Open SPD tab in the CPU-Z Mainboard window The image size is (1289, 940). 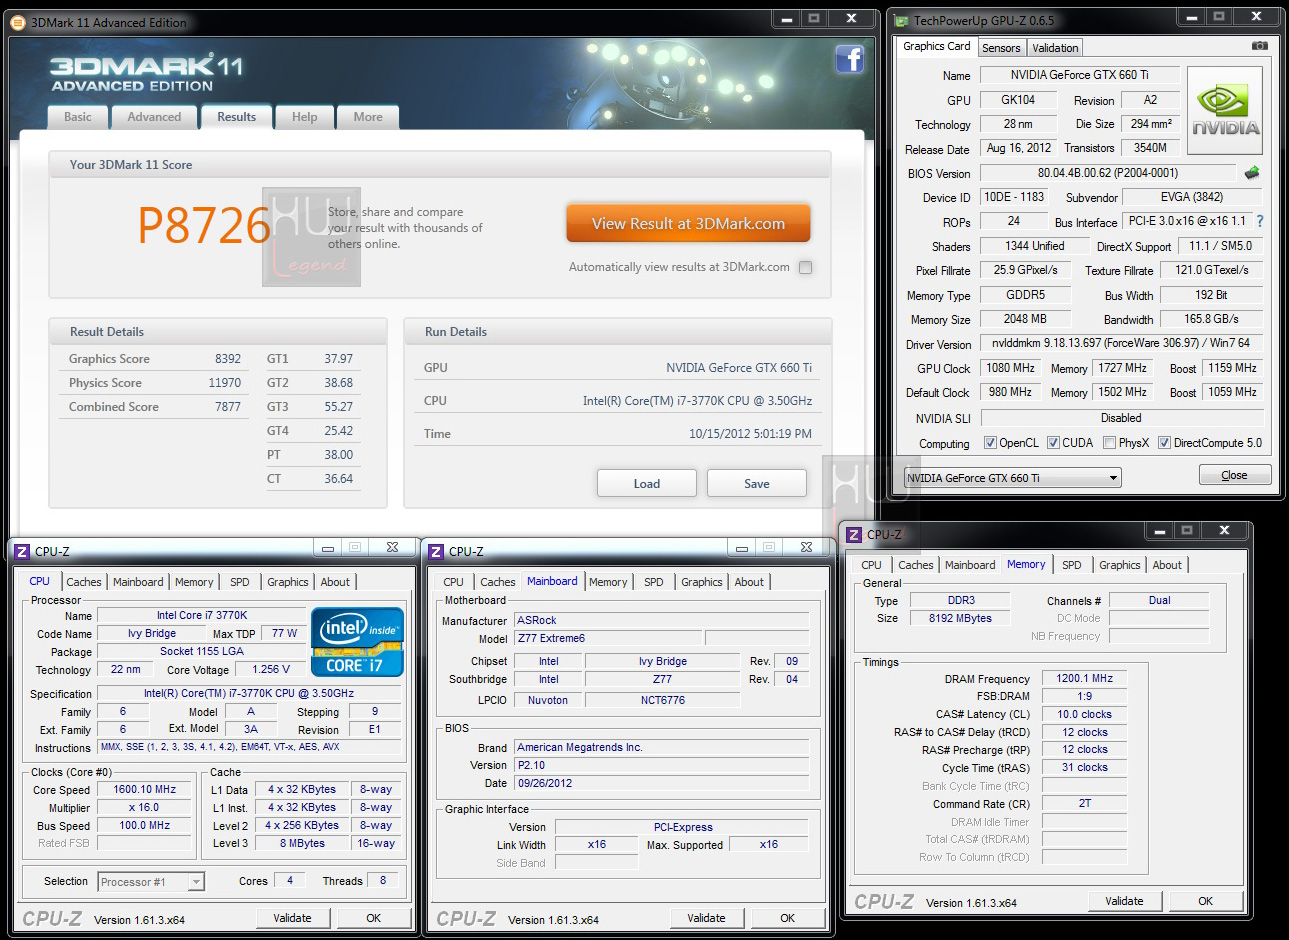point(654,582)
